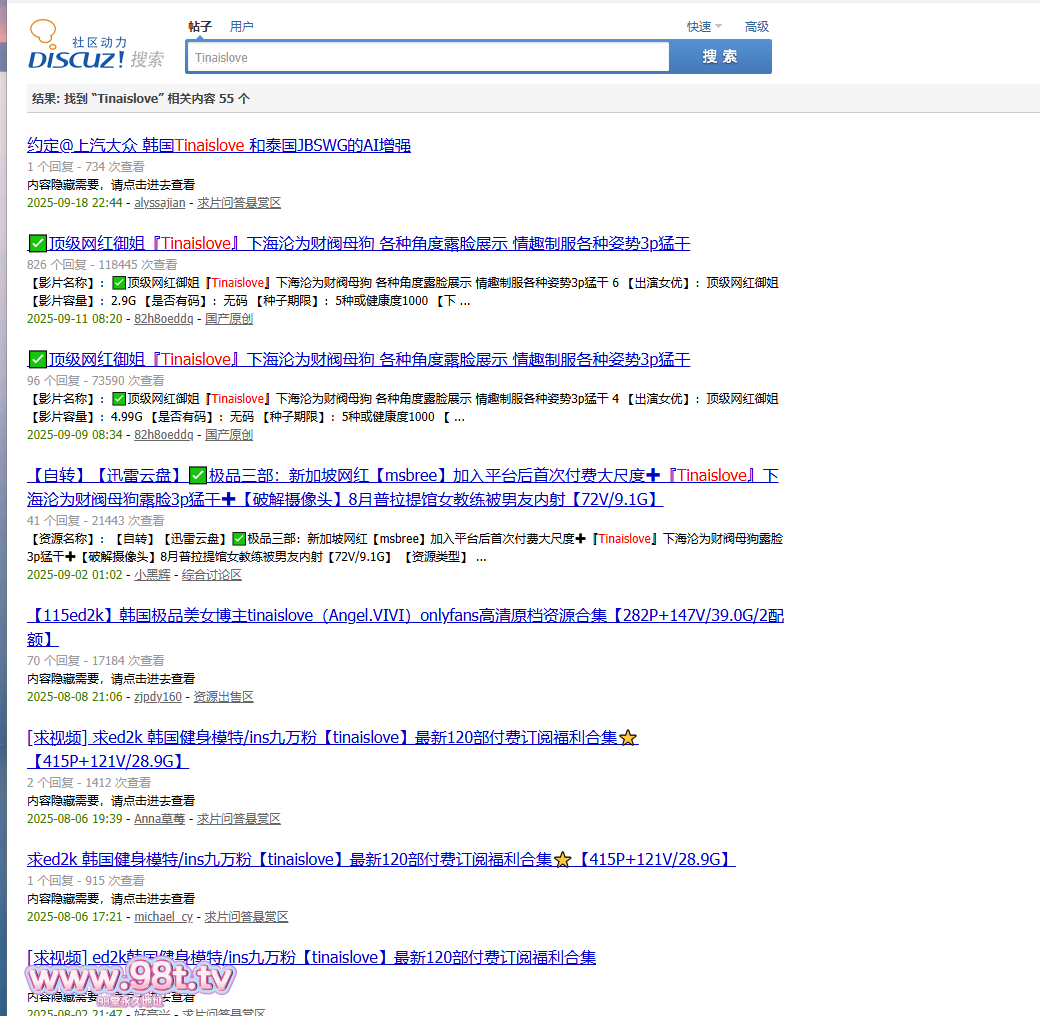
Task: Go to 国产原创 forum from the 2025-09-09 result
Action: (229, 435)
